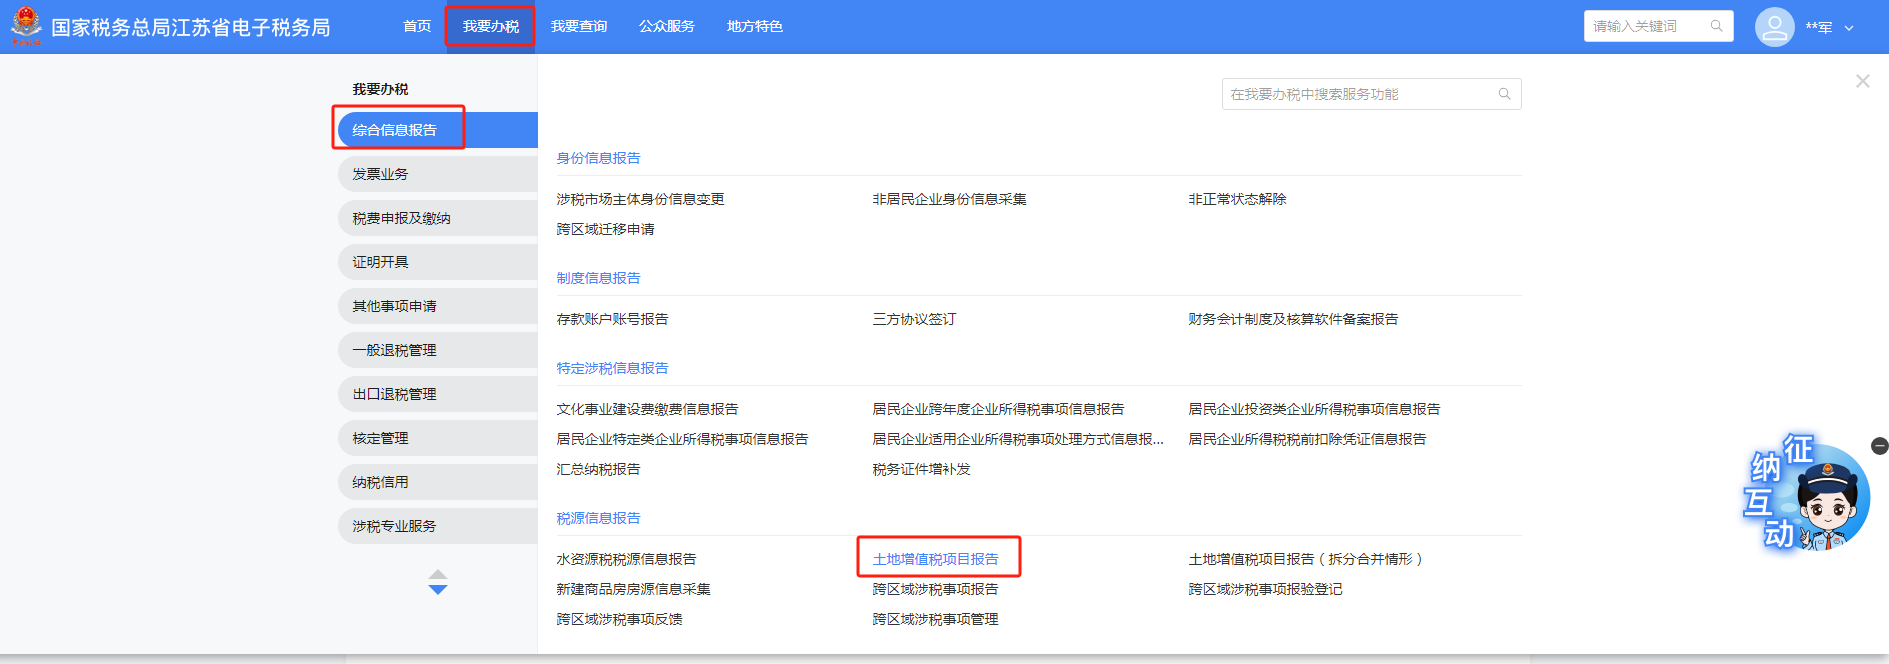This screenshot has height=664, width=1889.
Task: Open the 我要查询 top menu
Action: (579, 26)
